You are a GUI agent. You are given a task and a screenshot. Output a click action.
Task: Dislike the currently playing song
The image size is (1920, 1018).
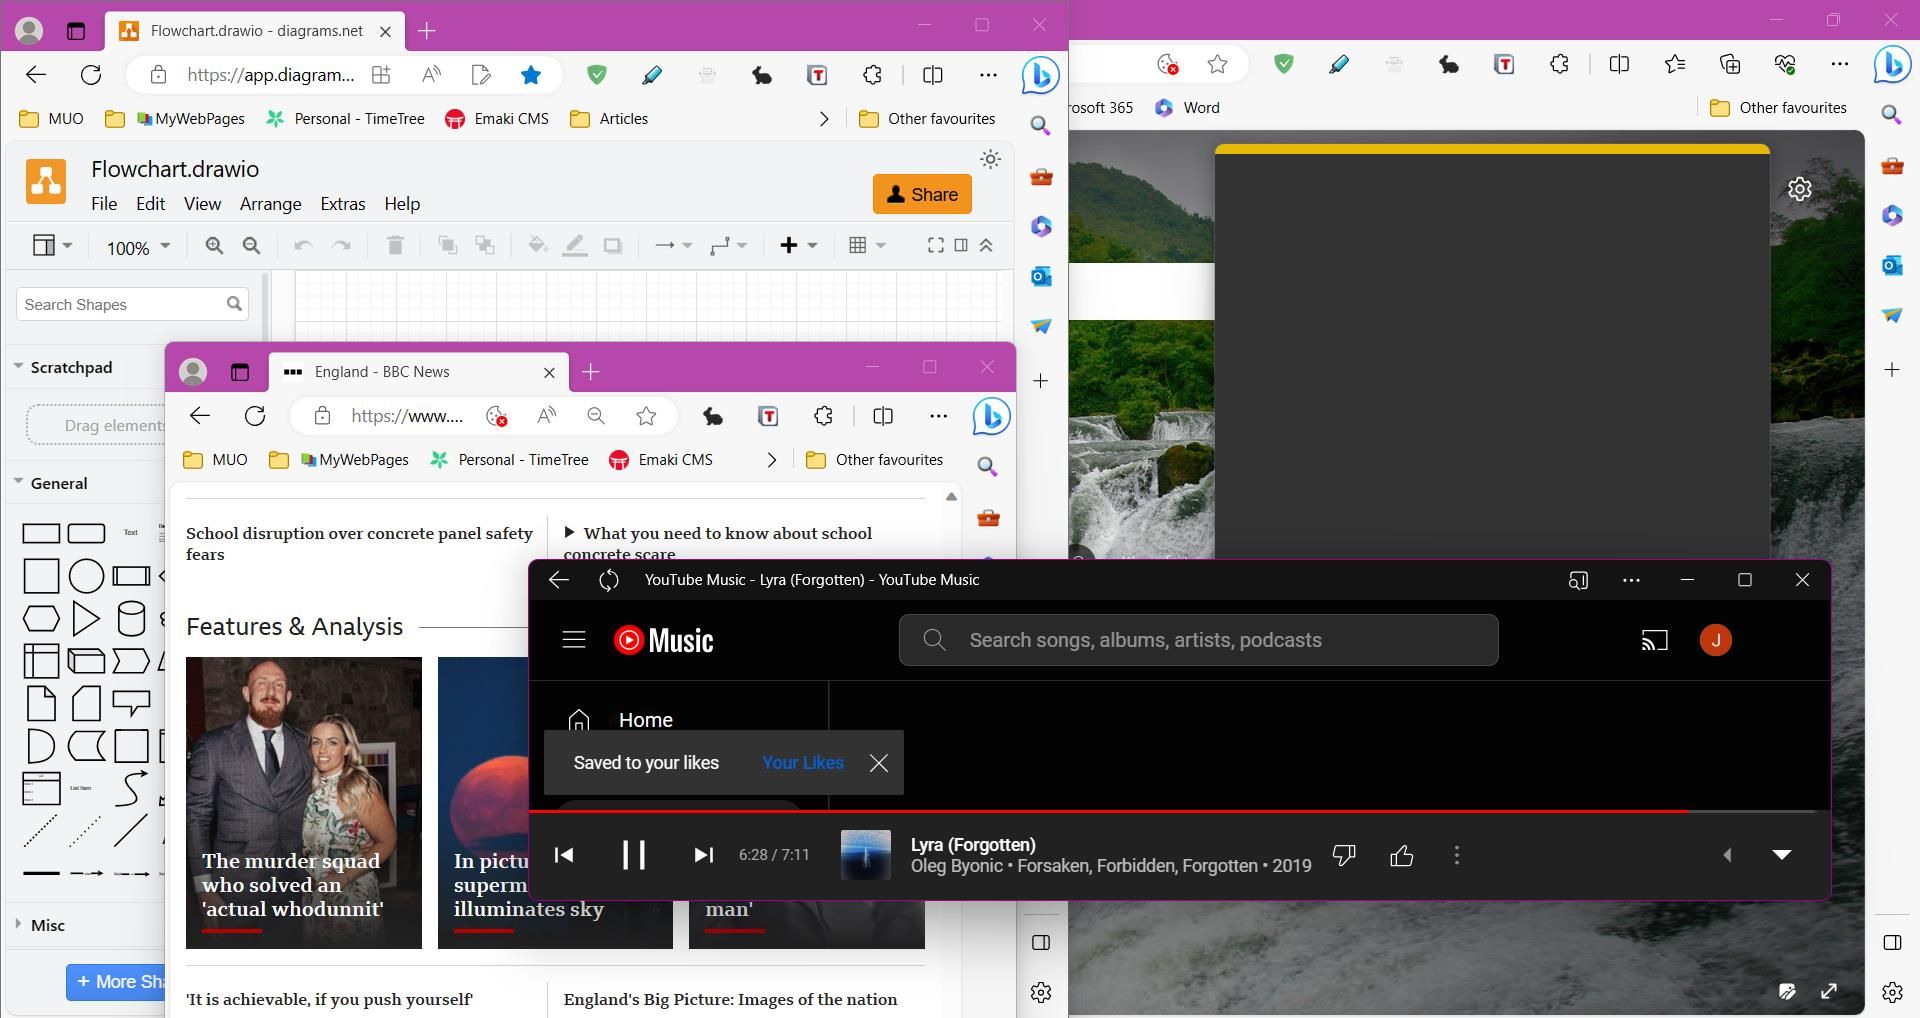[x=1344, y=855]
